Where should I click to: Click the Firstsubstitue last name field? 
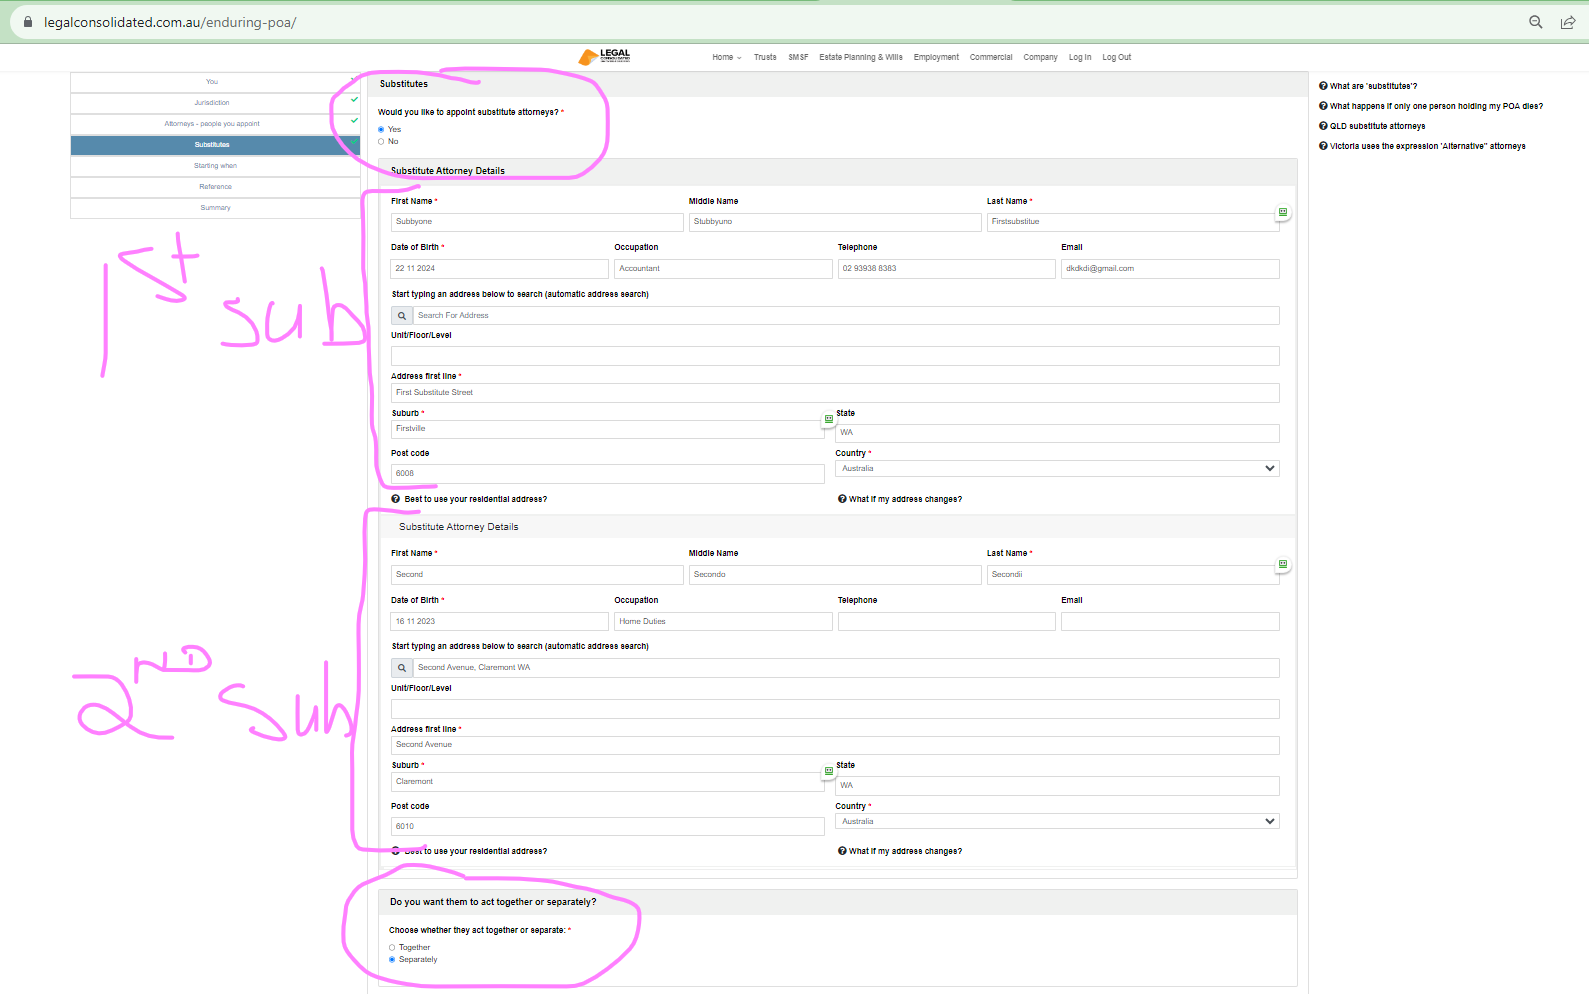(1133, 222)
